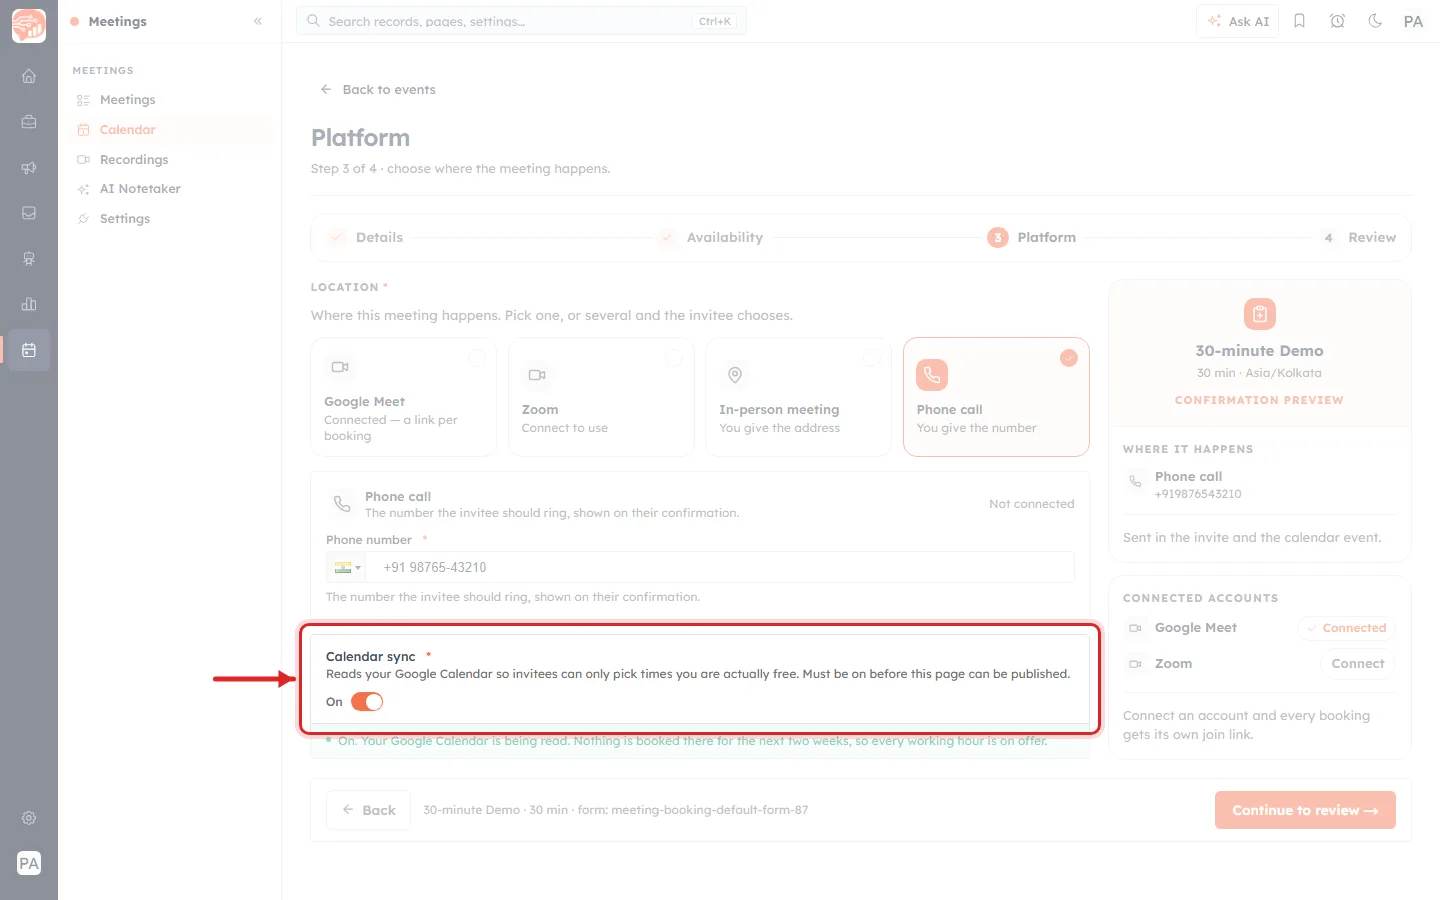Jump to the Review step
The width and height of the screenshot is (1440, 900).
pos(1358,237)
